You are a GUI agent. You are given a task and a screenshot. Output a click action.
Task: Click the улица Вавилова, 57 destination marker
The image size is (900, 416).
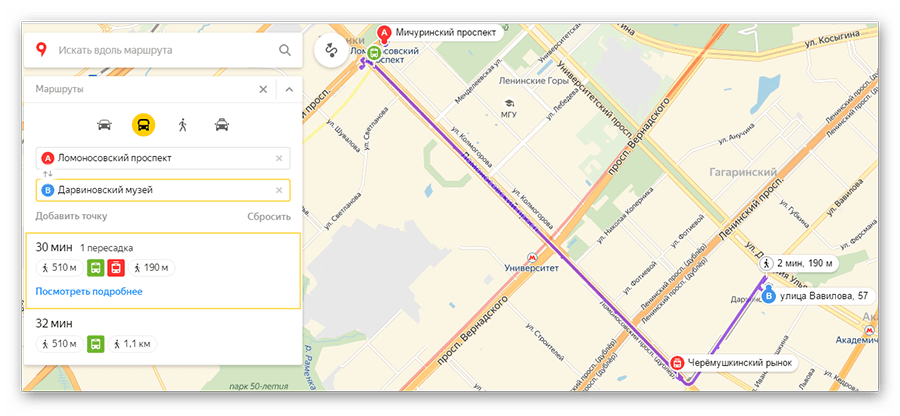[769, 296]
